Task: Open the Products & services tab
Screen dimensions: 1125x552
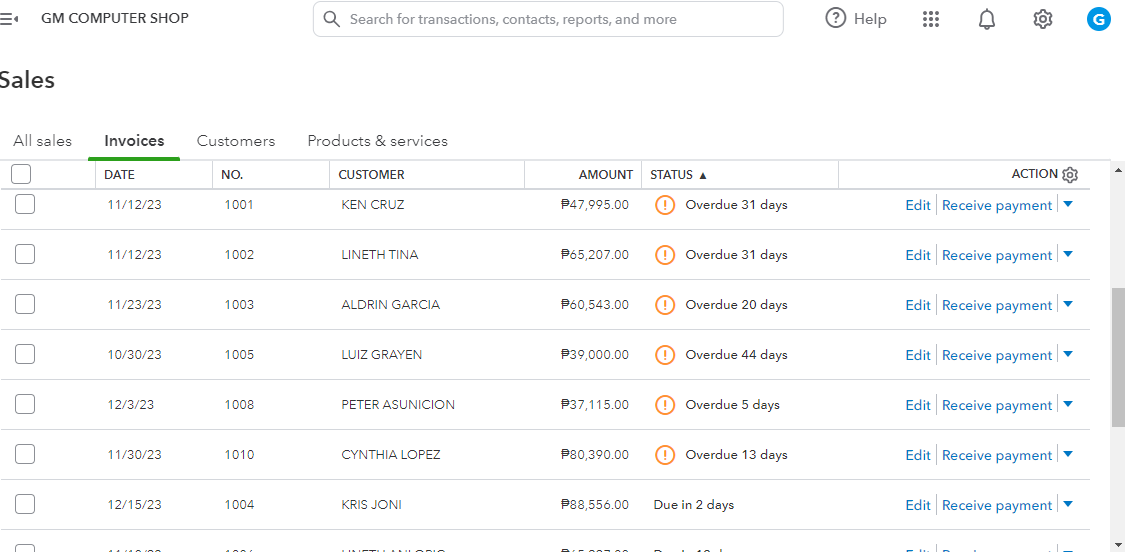Action: pos(377,141)
